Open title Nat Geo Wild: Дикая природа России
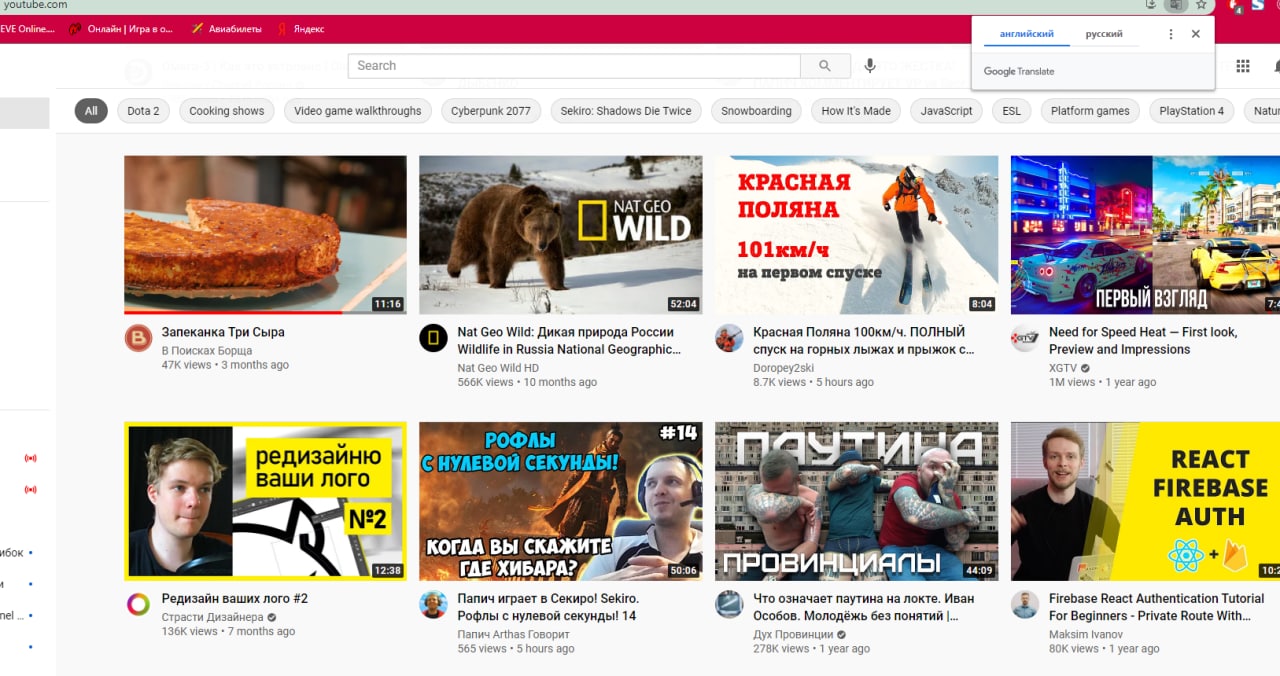 [569, 340]
